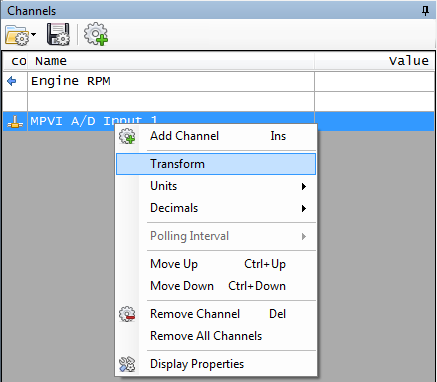The image size is (437, 382).
Task: Open channel config folder icon
Action: [17, 35]
